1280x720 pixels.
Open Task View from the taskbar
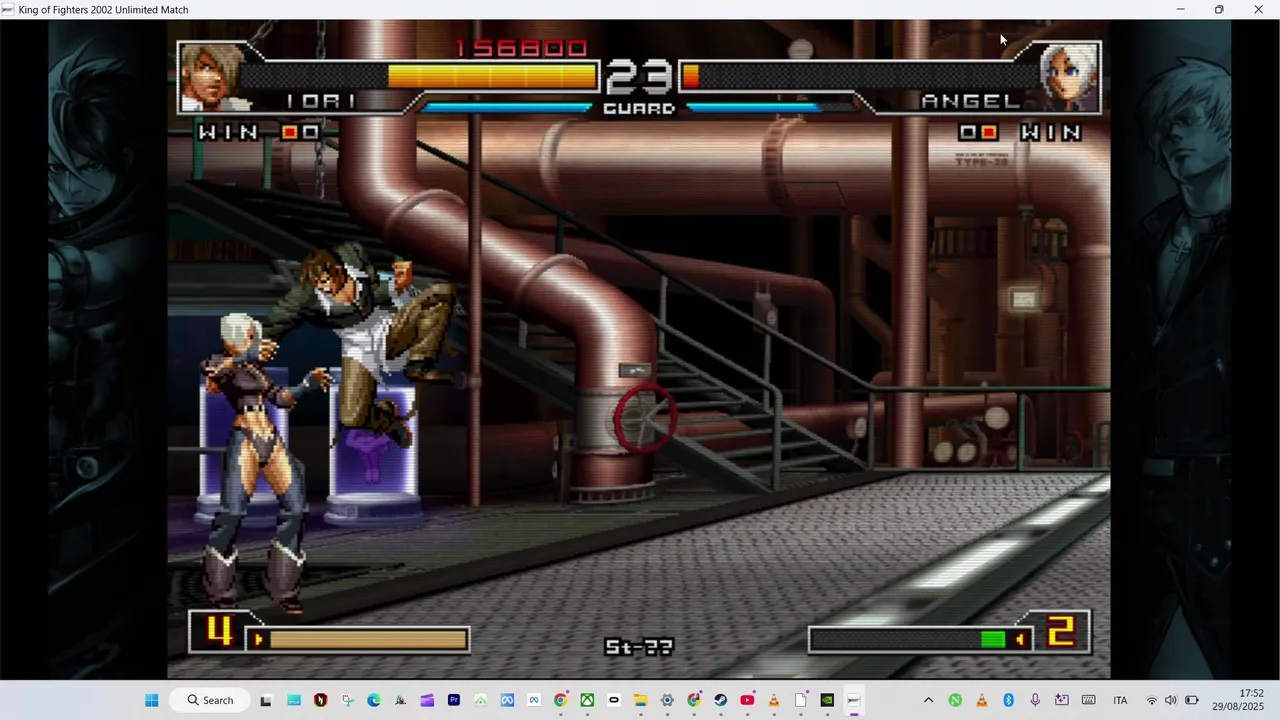pyautogui.click(x=266, y=700)
